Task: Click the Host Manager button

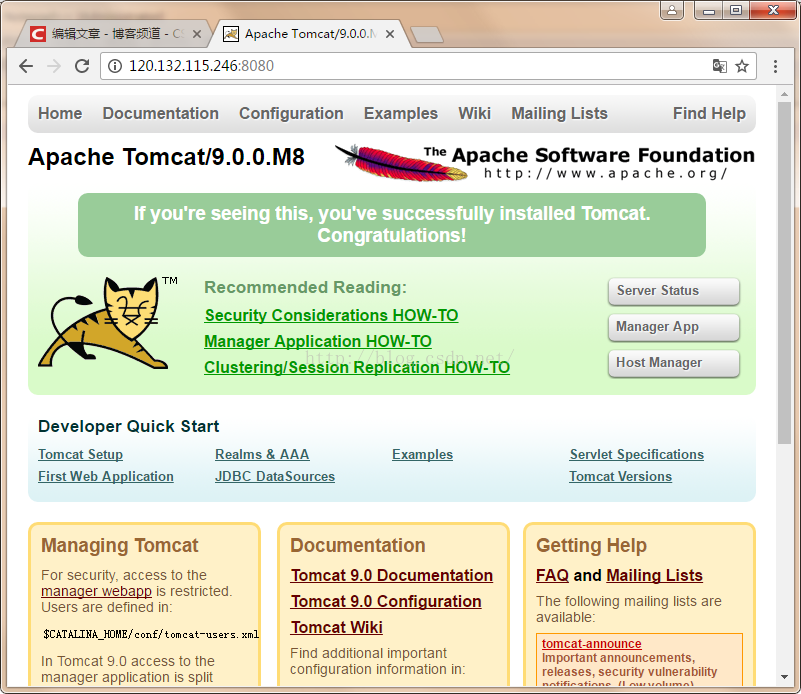Action: tap(674, 363)
